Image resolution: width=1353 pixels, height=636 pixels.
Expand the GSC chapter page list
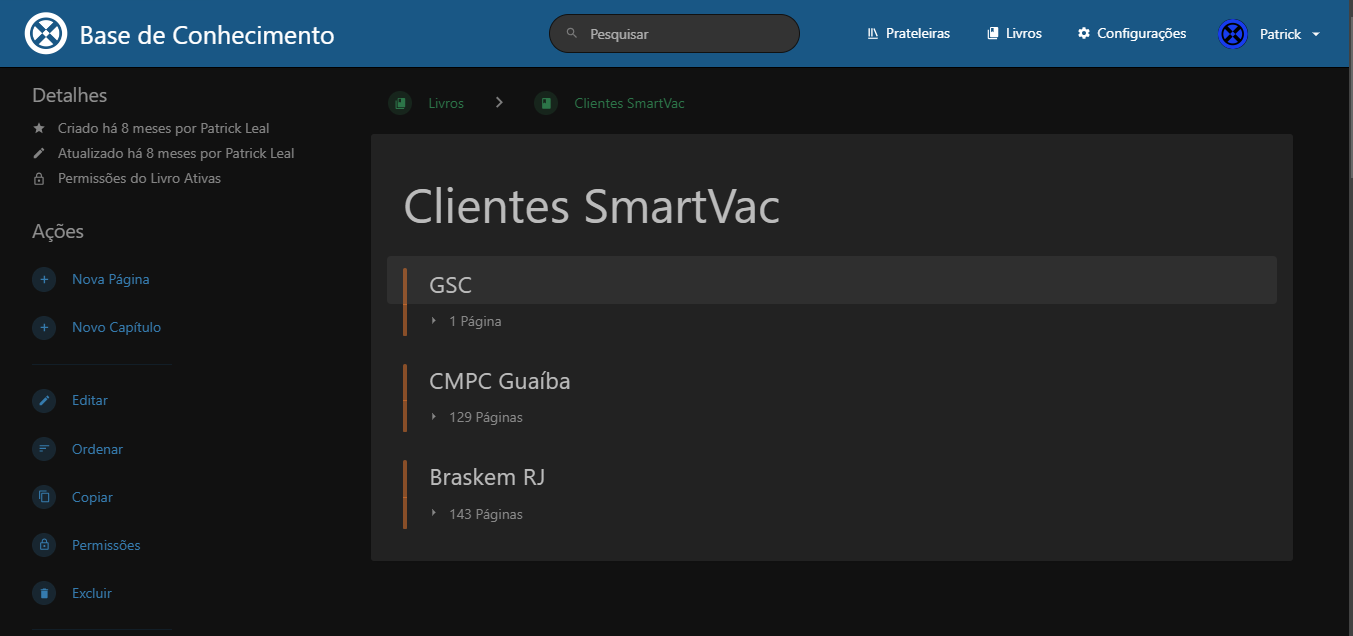466,321
